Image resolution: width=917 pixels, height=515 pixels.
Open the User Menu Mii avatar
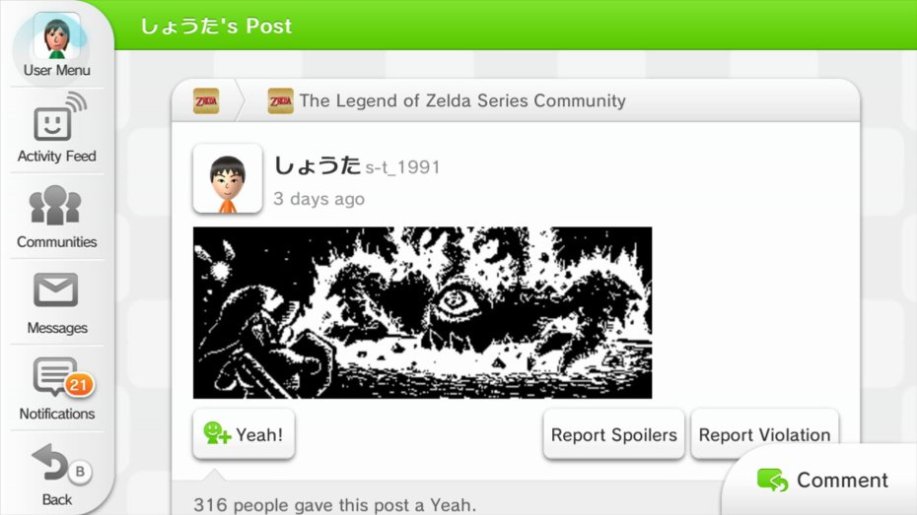pos(57,36)
